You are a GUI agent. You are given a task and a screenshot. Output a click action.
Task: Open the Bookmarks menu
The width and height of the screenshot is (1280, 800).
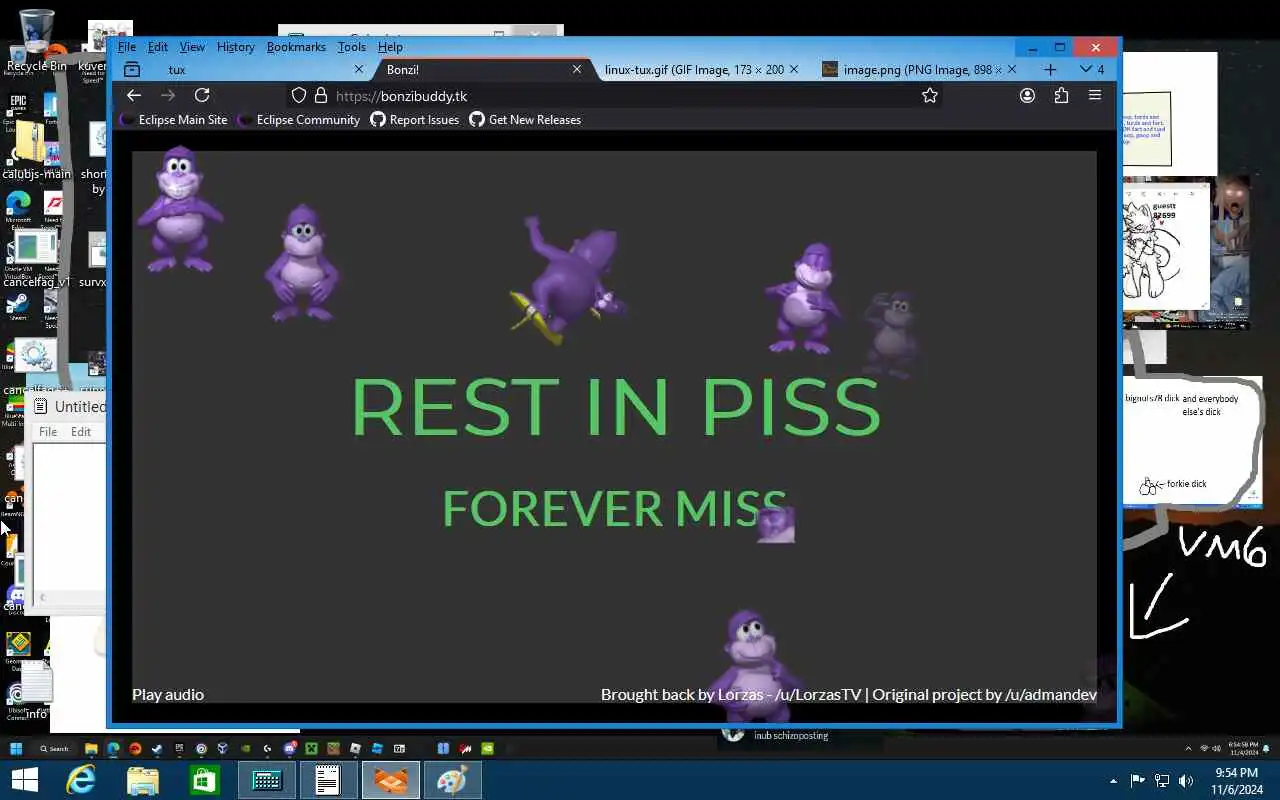[296, 47]
